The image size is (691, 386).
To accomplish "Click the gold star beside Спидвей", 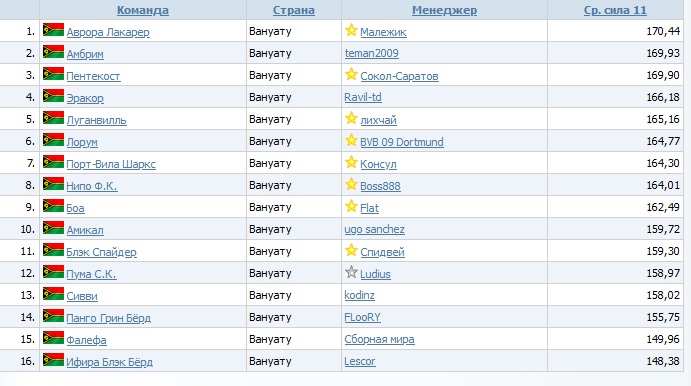I will tap(351, 250).
